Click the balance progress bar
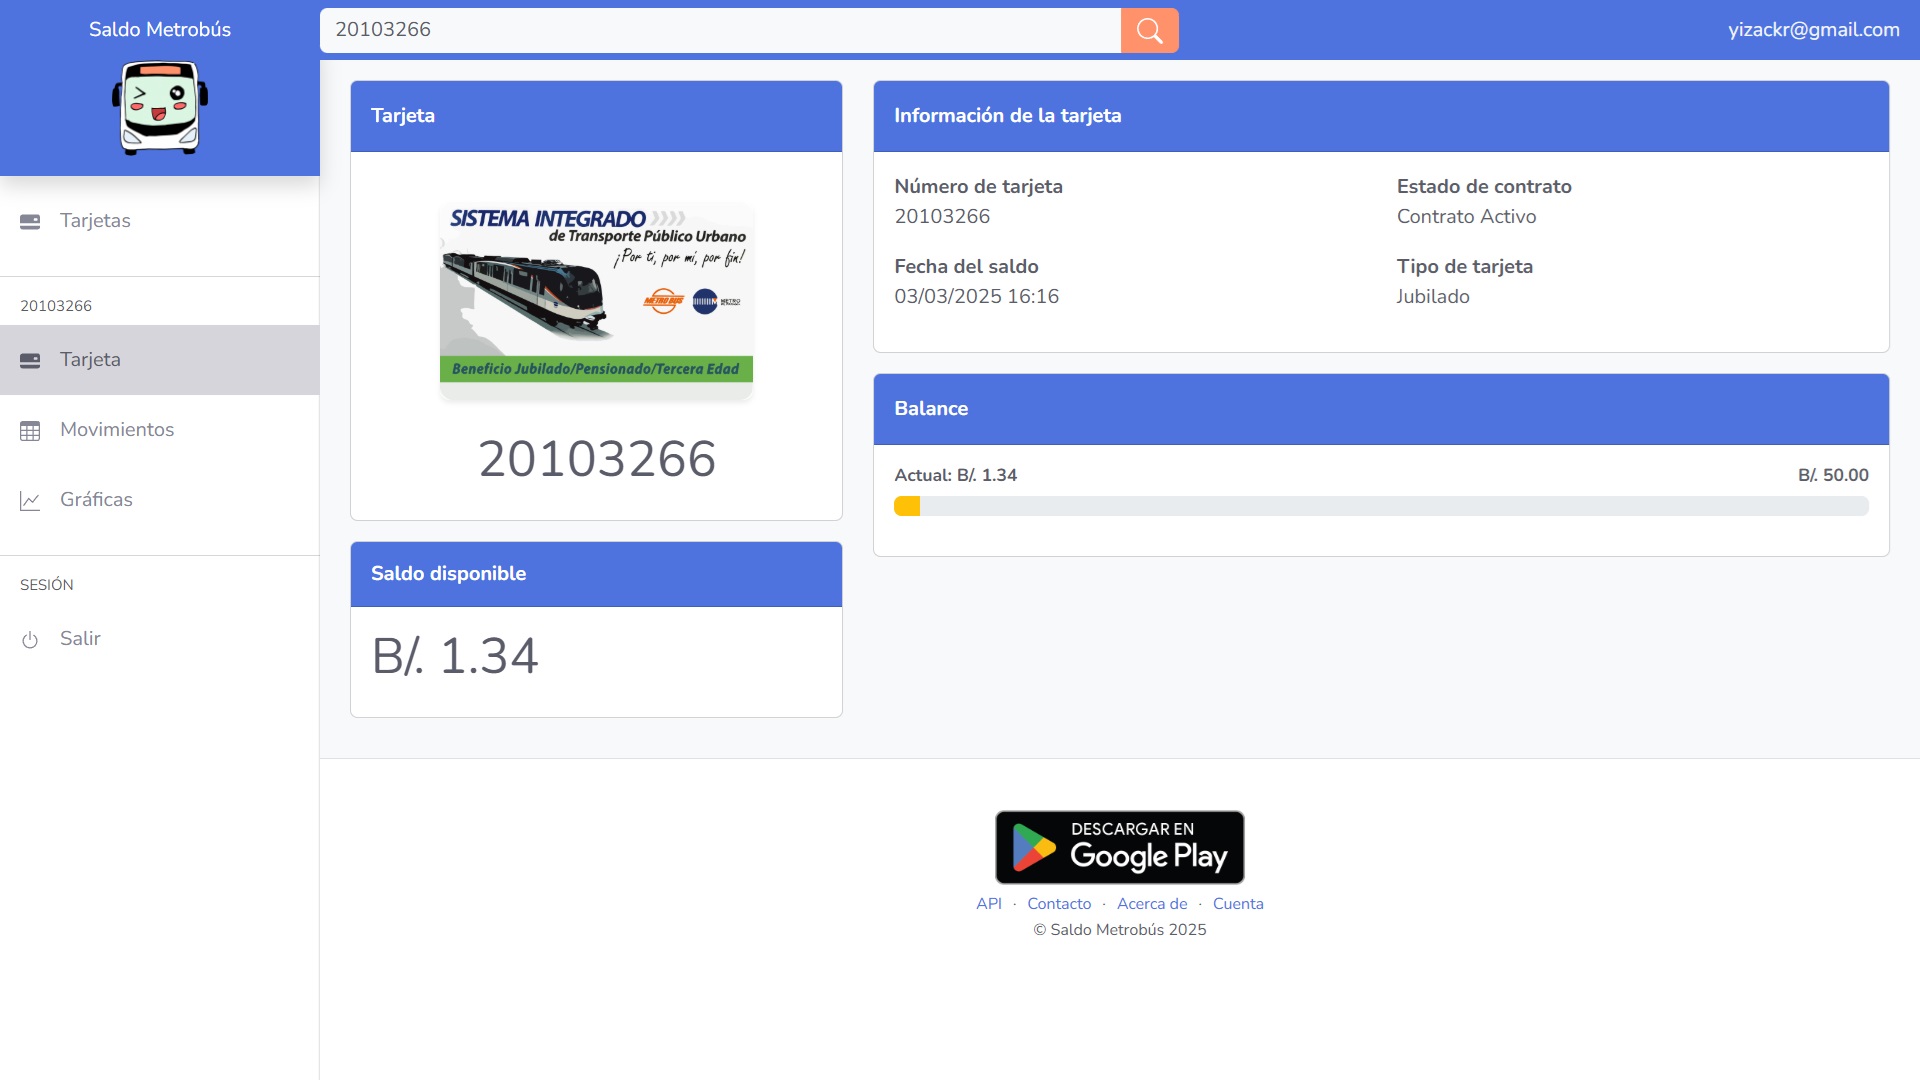 coord(1381,506)
